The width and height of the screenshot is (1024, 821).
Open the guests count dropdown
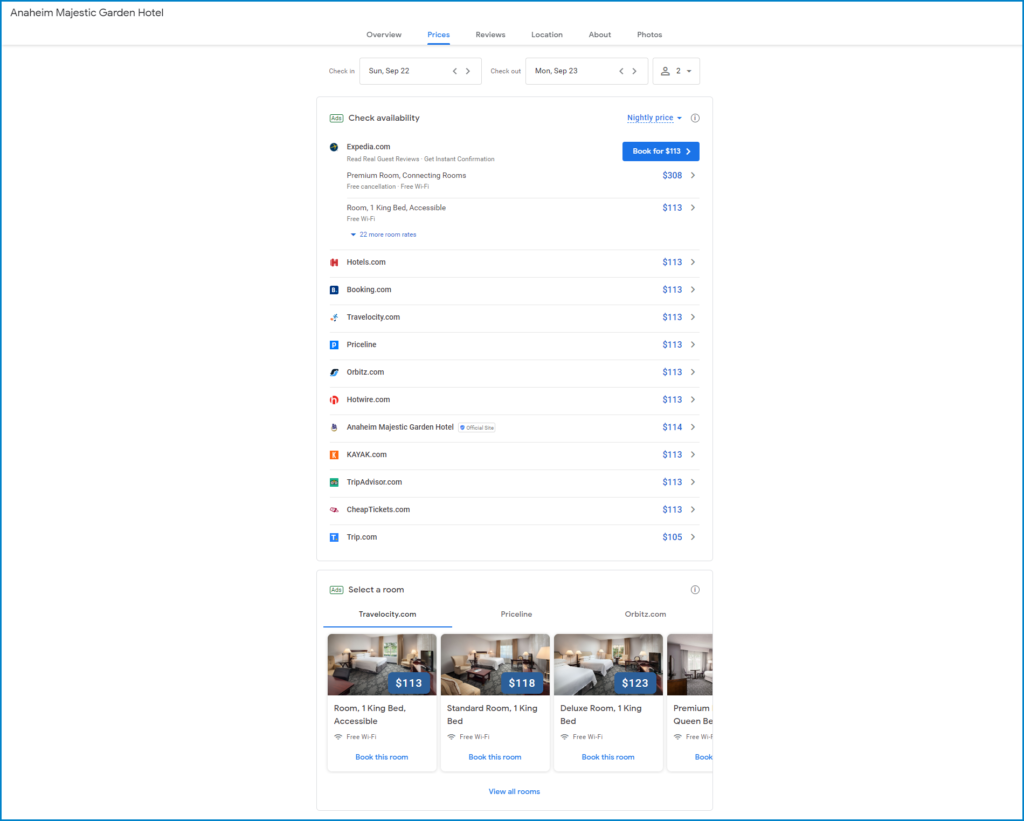click(x=676, y=71)
